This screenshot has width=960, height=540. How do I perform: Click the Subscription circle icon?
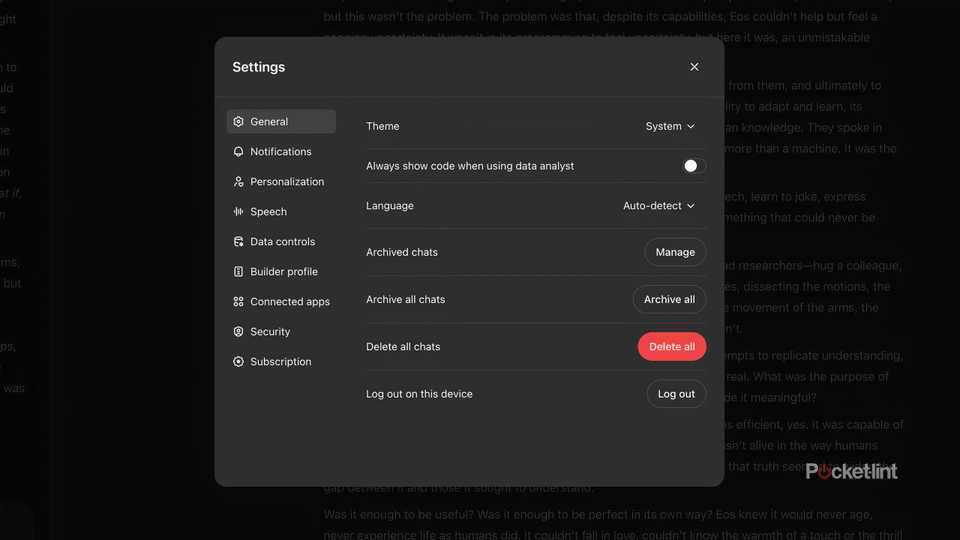pos(238,362)
